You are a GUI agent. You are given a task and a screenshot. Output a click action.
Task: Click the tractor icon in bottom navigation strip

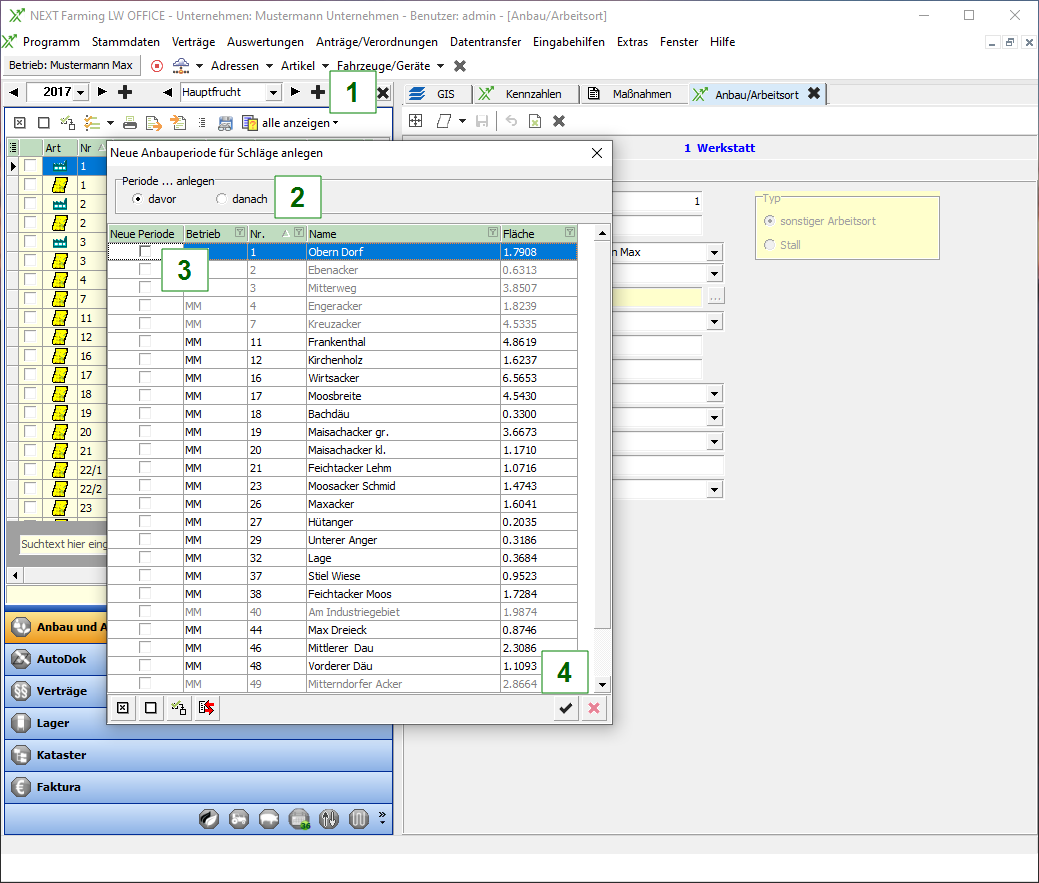point(240,819)
